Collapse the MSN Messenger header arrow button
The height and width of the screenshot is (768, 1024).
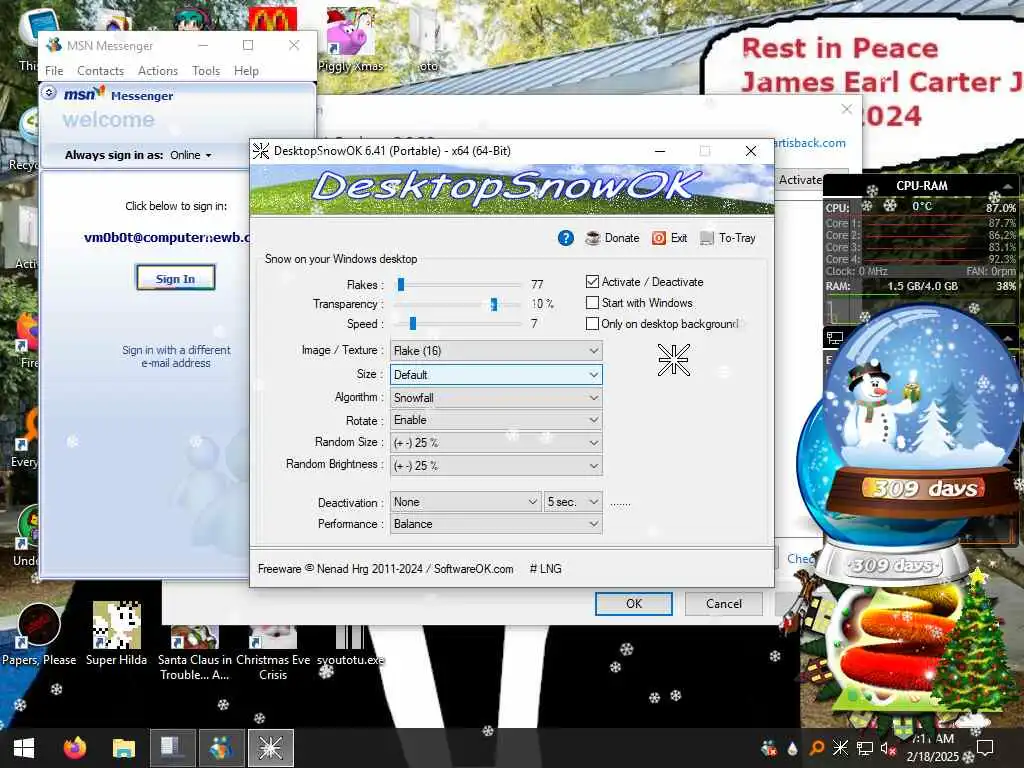[x=49, y=93]
